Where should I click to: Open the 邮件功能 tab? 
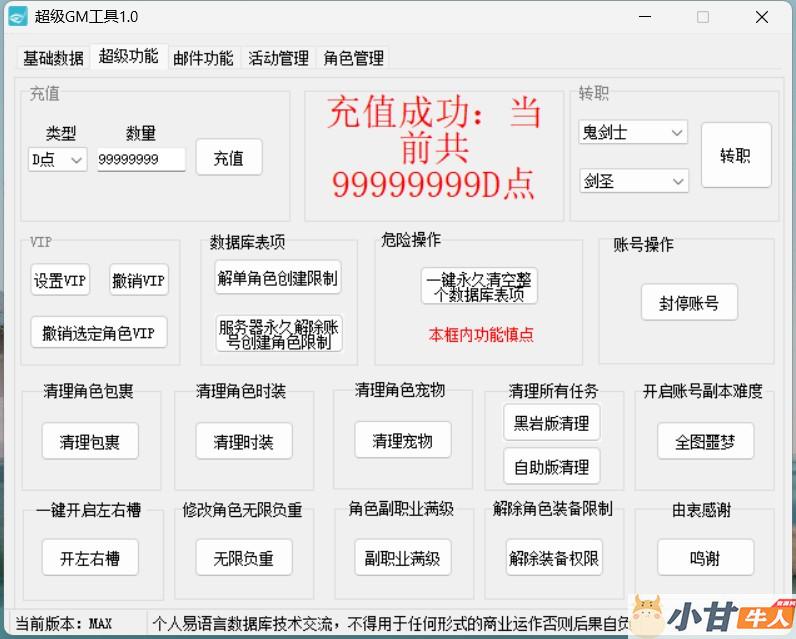[203, 58]
